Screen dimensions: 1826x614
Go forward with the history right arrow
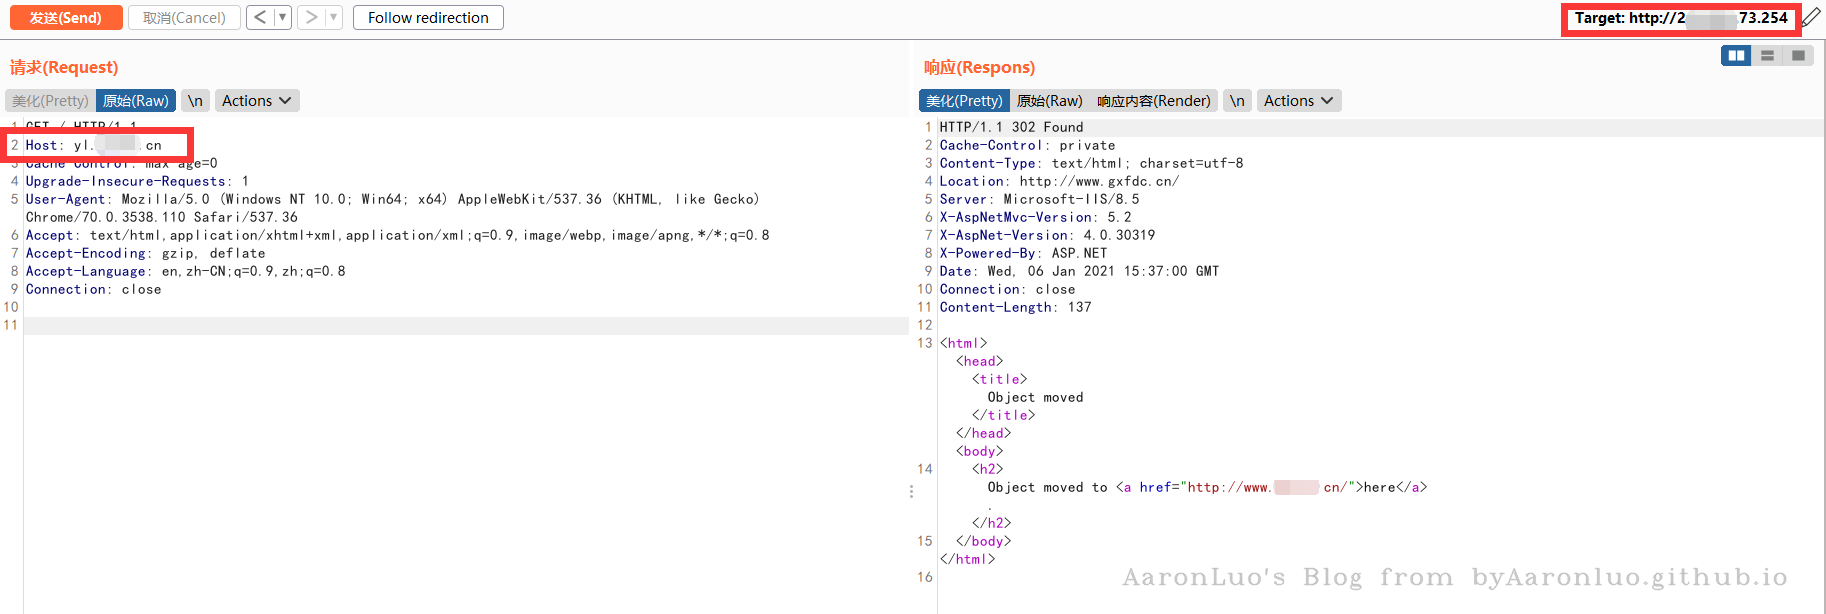pyautogui.click(x=311, y=17)
